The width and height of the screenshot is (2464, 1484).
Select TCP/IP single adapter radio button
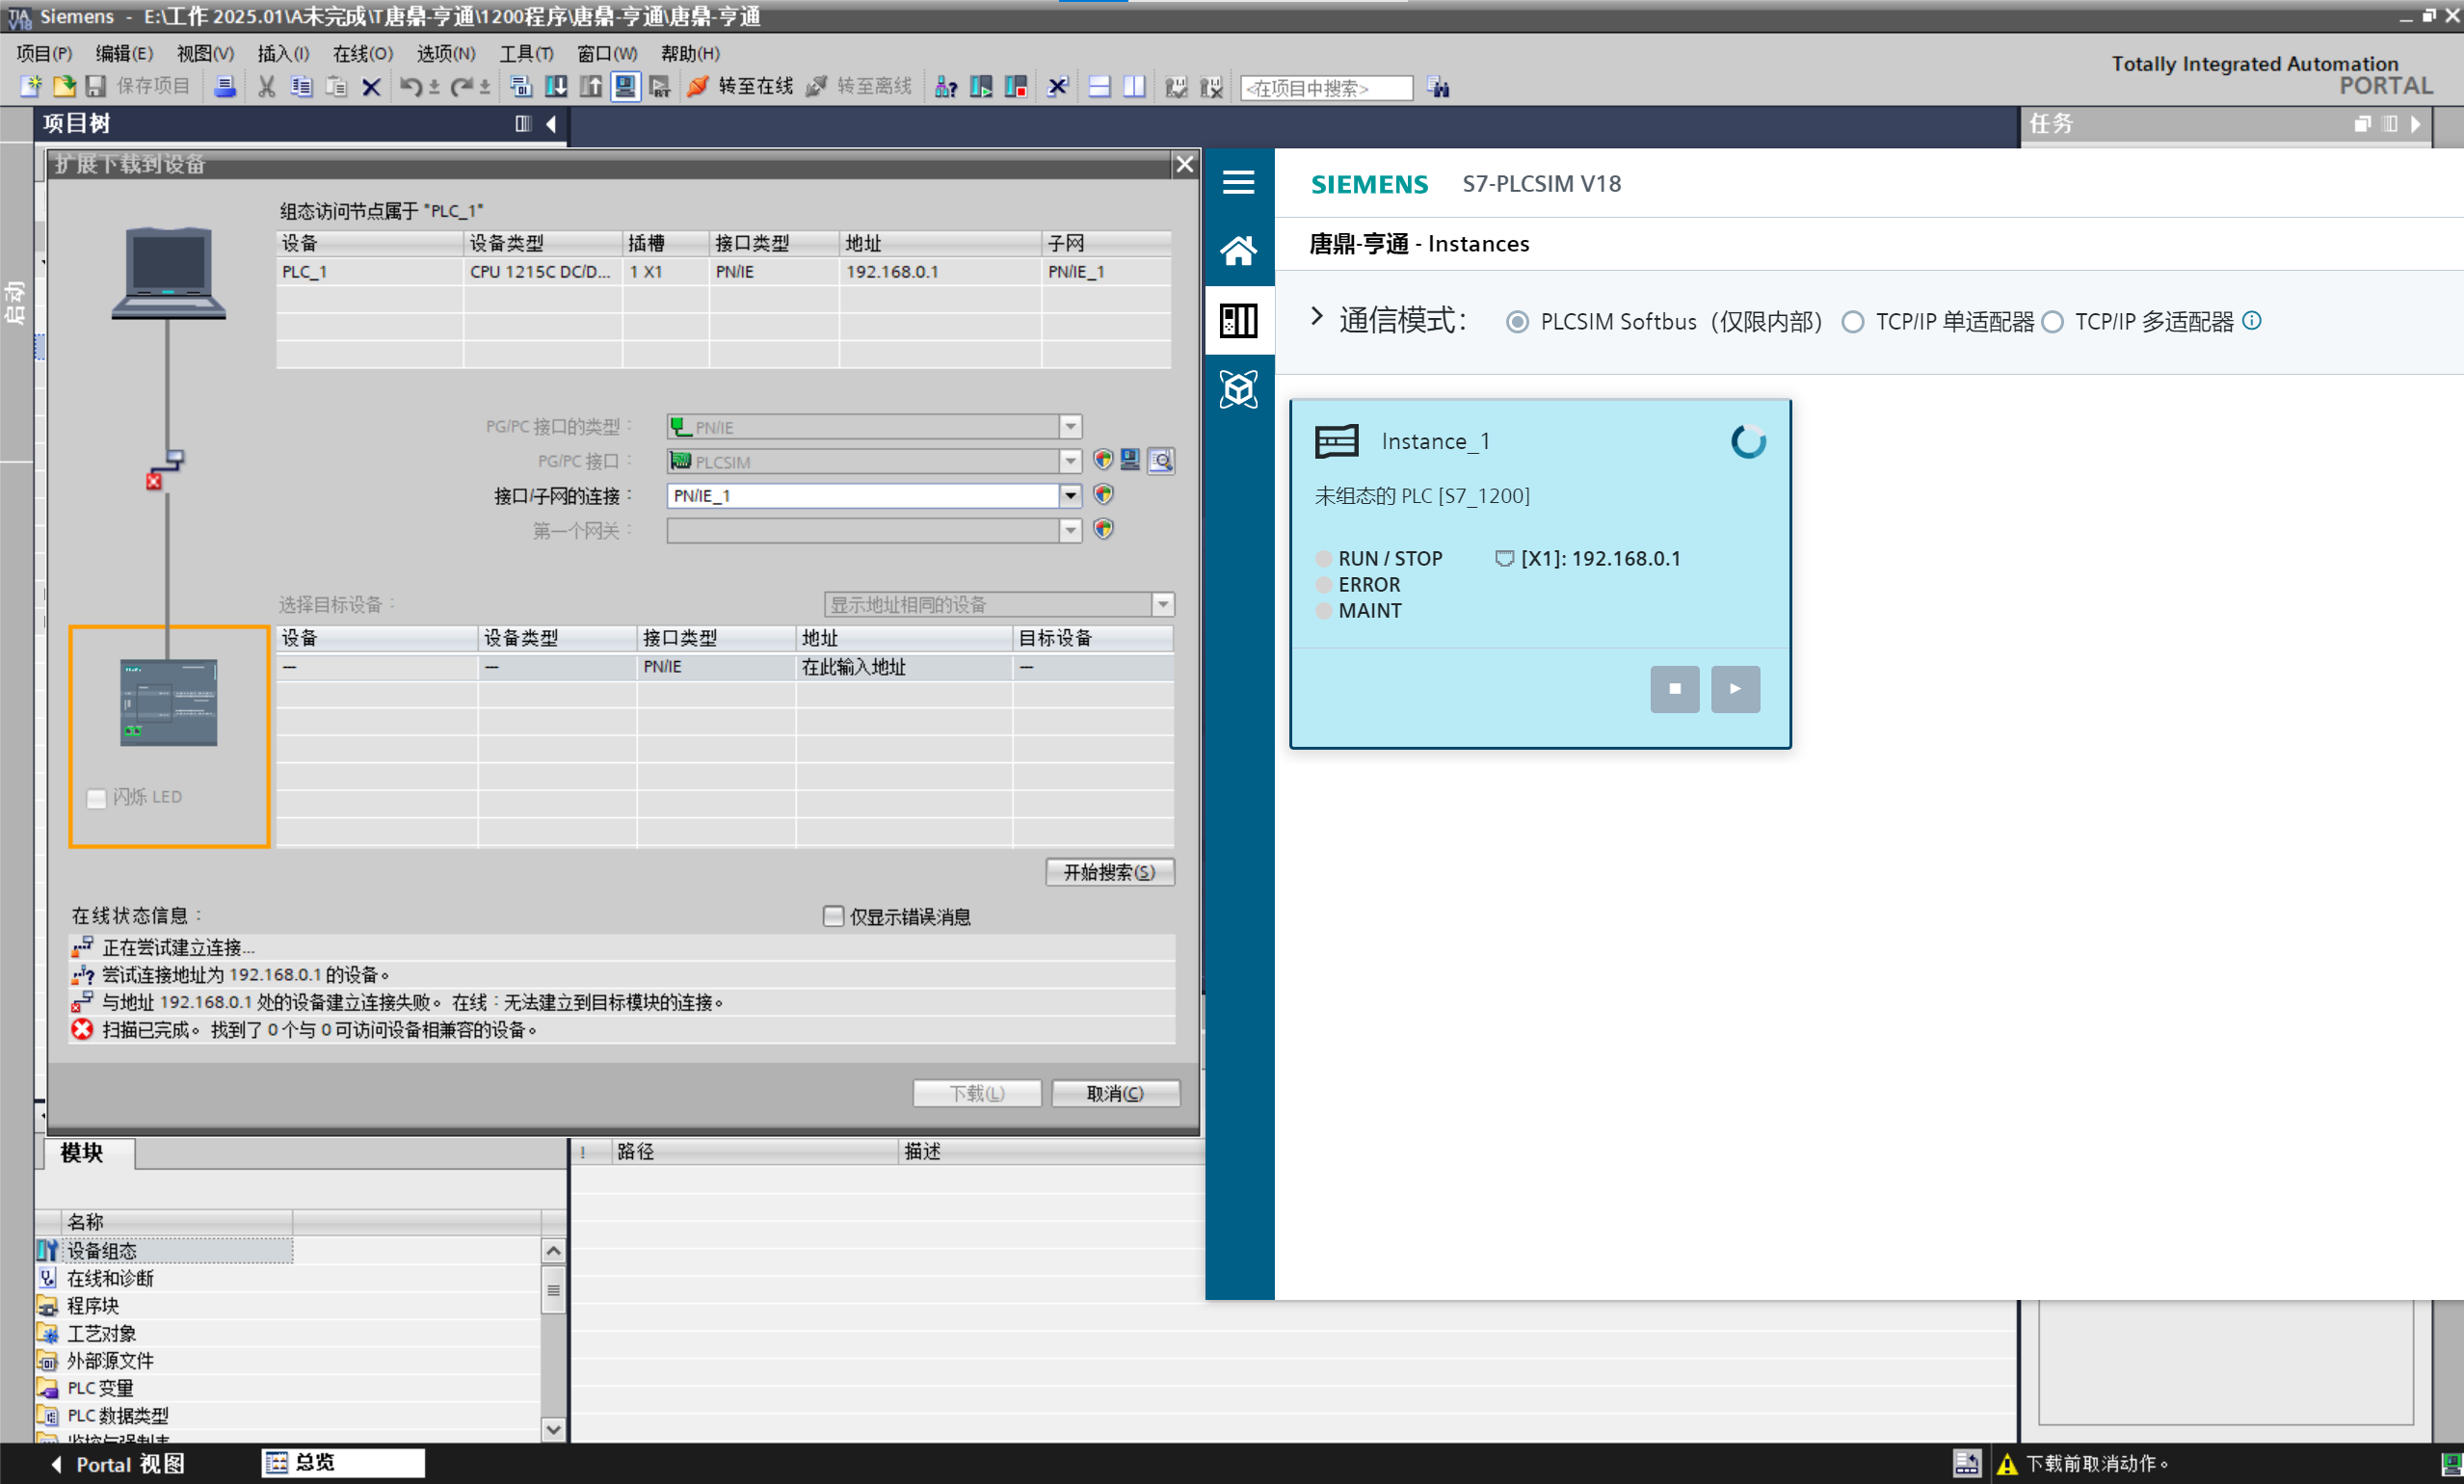coord(1852,322)
